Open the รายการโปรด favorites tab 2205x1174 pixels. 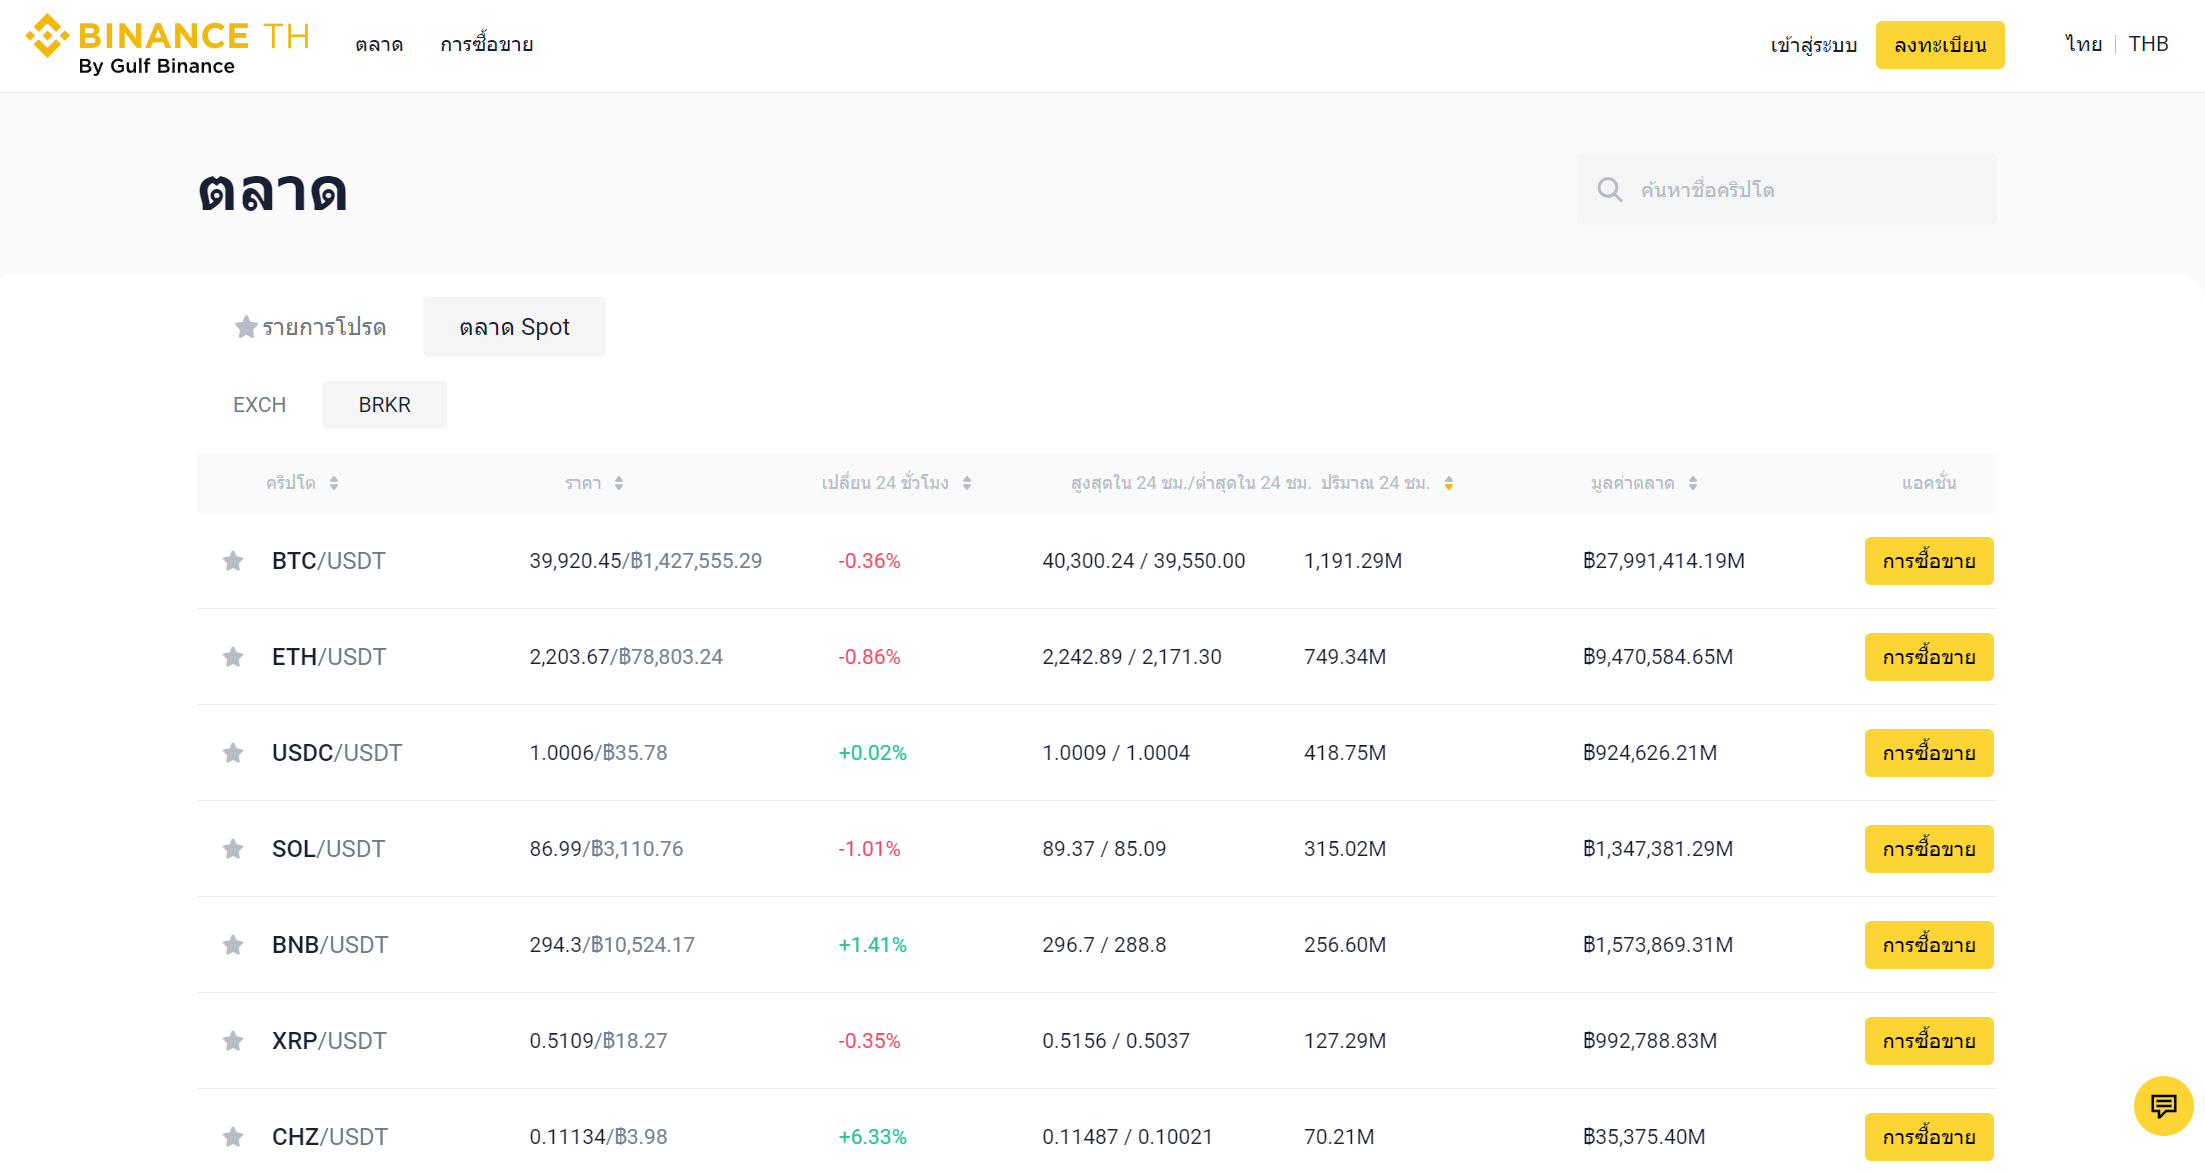click(x=311, y=327)
